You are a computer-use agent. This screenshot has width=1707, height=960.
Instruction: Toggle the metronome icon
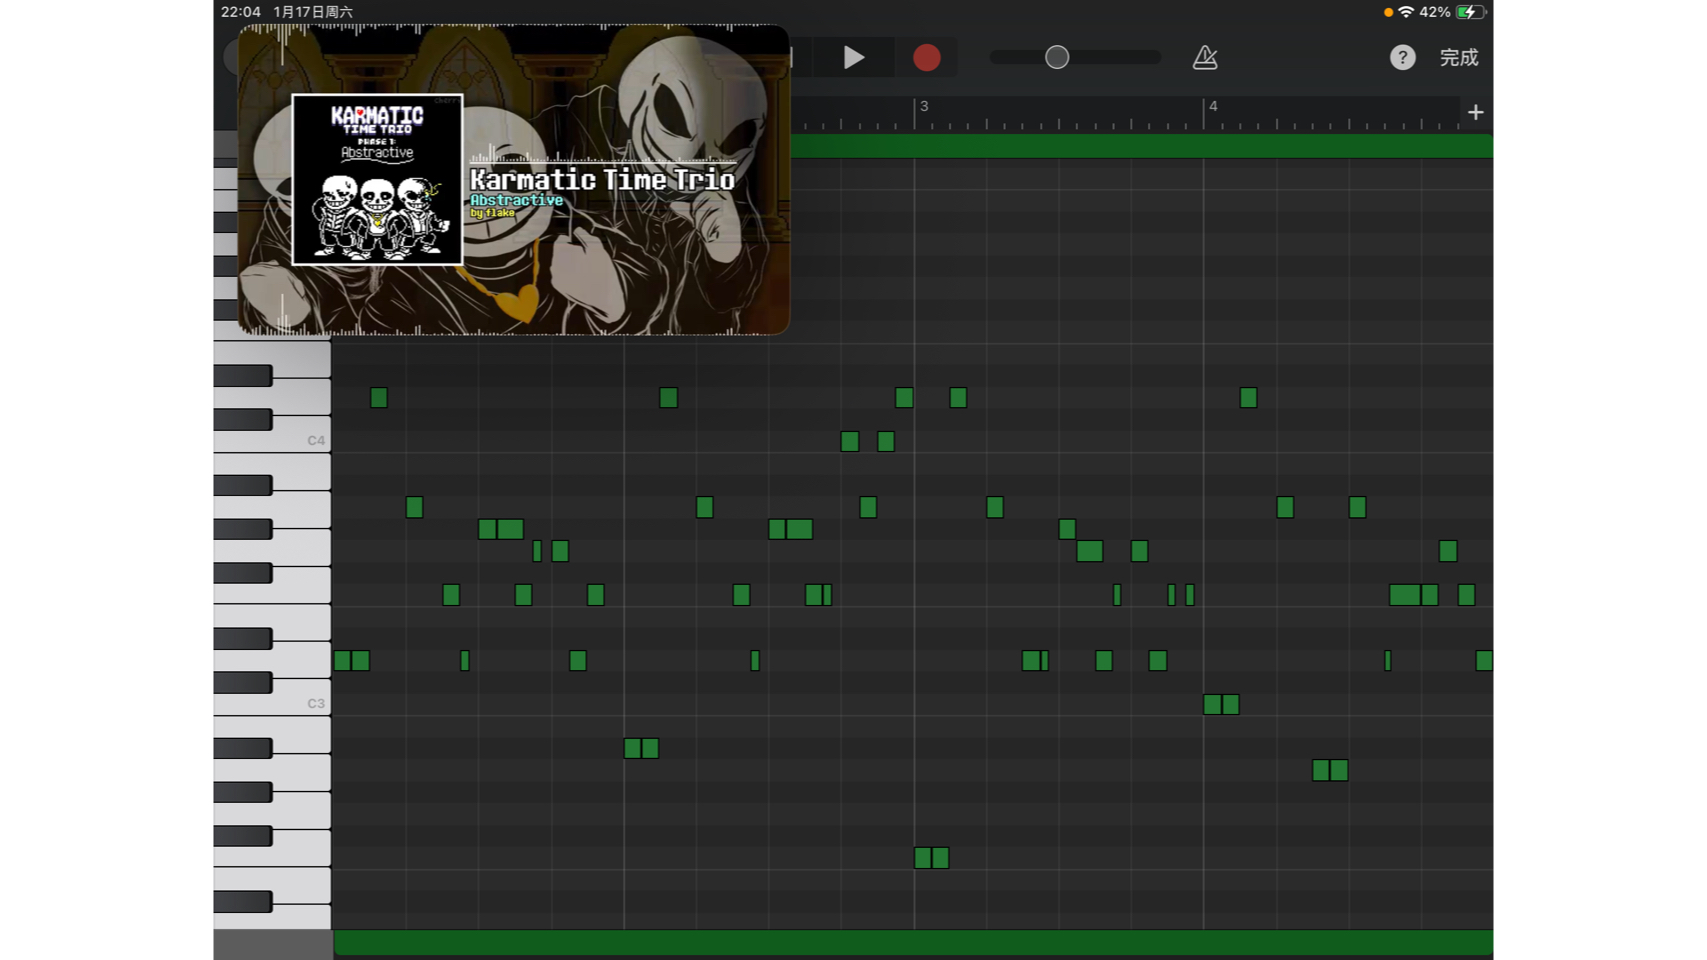[x=1205, y=58]
